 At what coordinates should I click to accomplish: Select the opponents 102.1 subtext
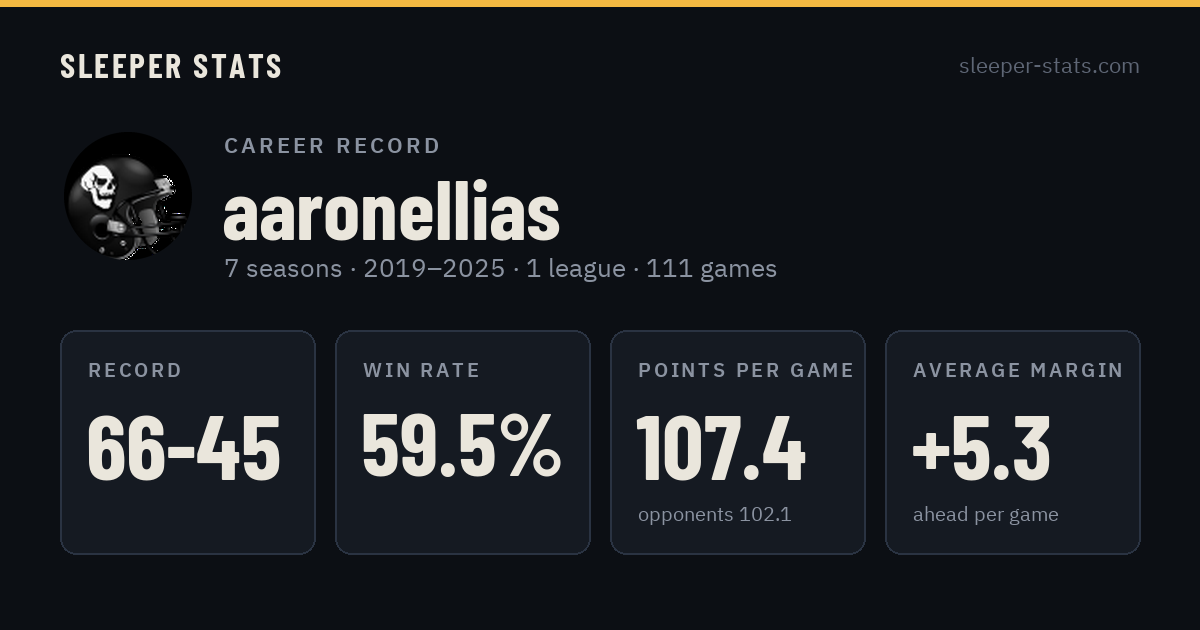click(x=714, y=515)
